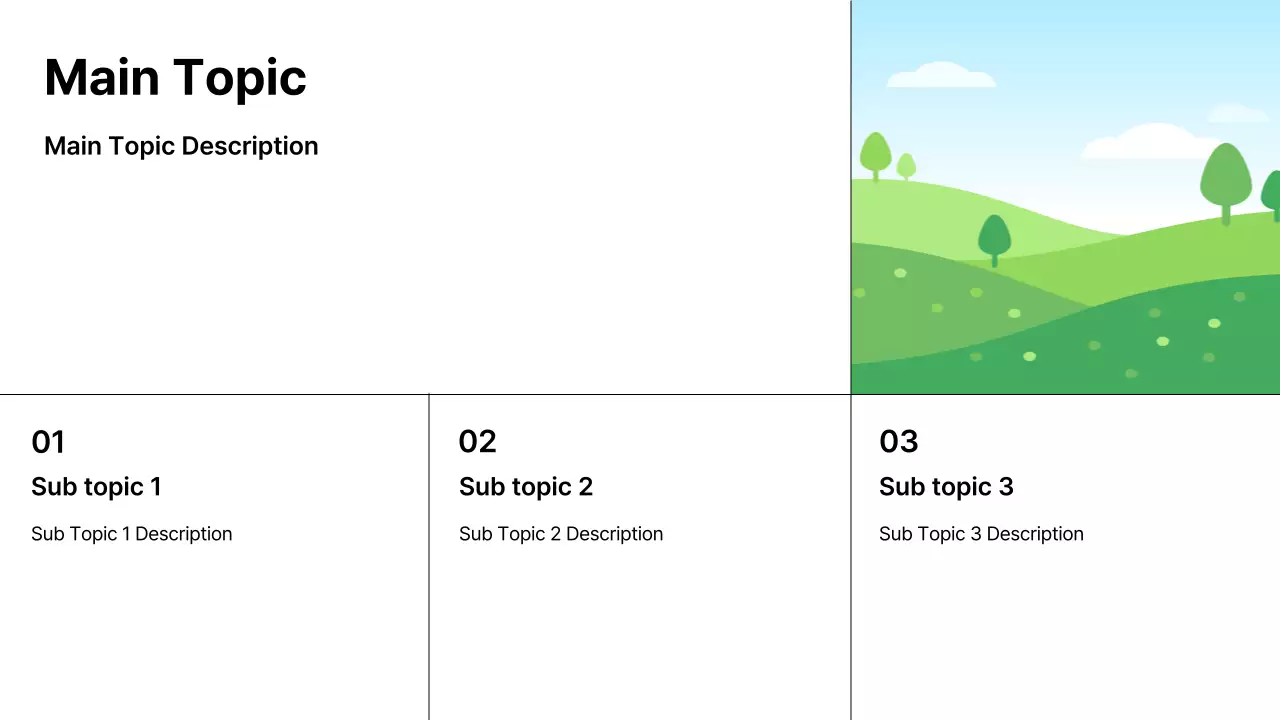
Task: Click the "Sub topic 2" heading
Action: click(526, 487)
